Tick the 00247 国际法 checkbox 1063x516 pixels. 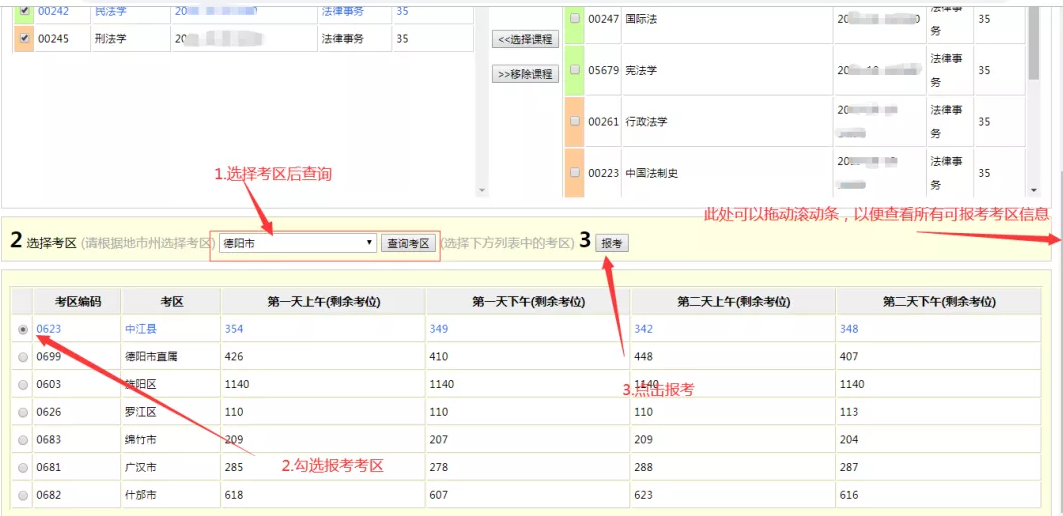pyautogui.click(x=575, y=20)
